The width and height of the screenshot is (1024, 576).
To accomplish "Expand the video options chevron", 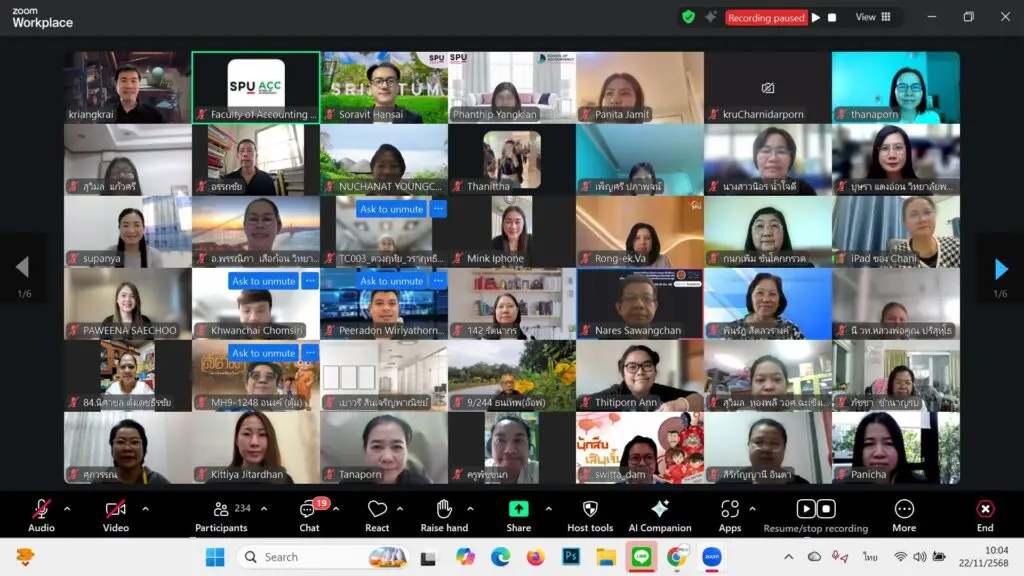I will click(x=145, y=509).
